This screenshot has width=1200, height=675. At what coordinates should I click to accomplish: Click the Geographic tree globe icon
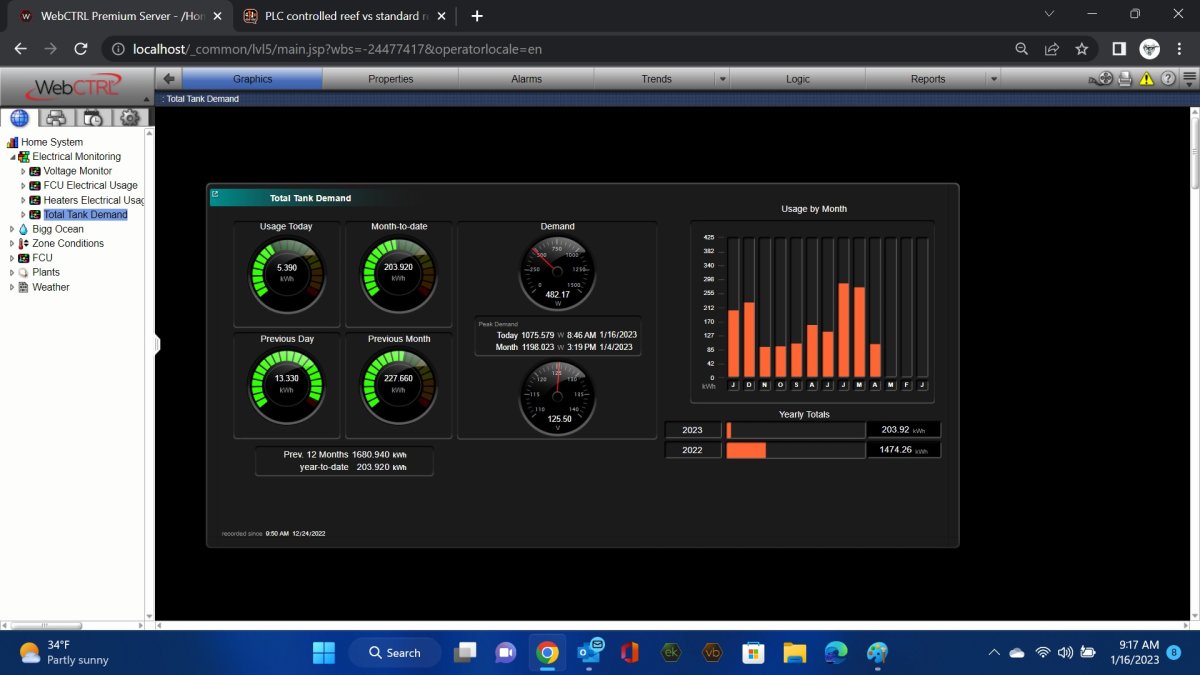(20, 117)
